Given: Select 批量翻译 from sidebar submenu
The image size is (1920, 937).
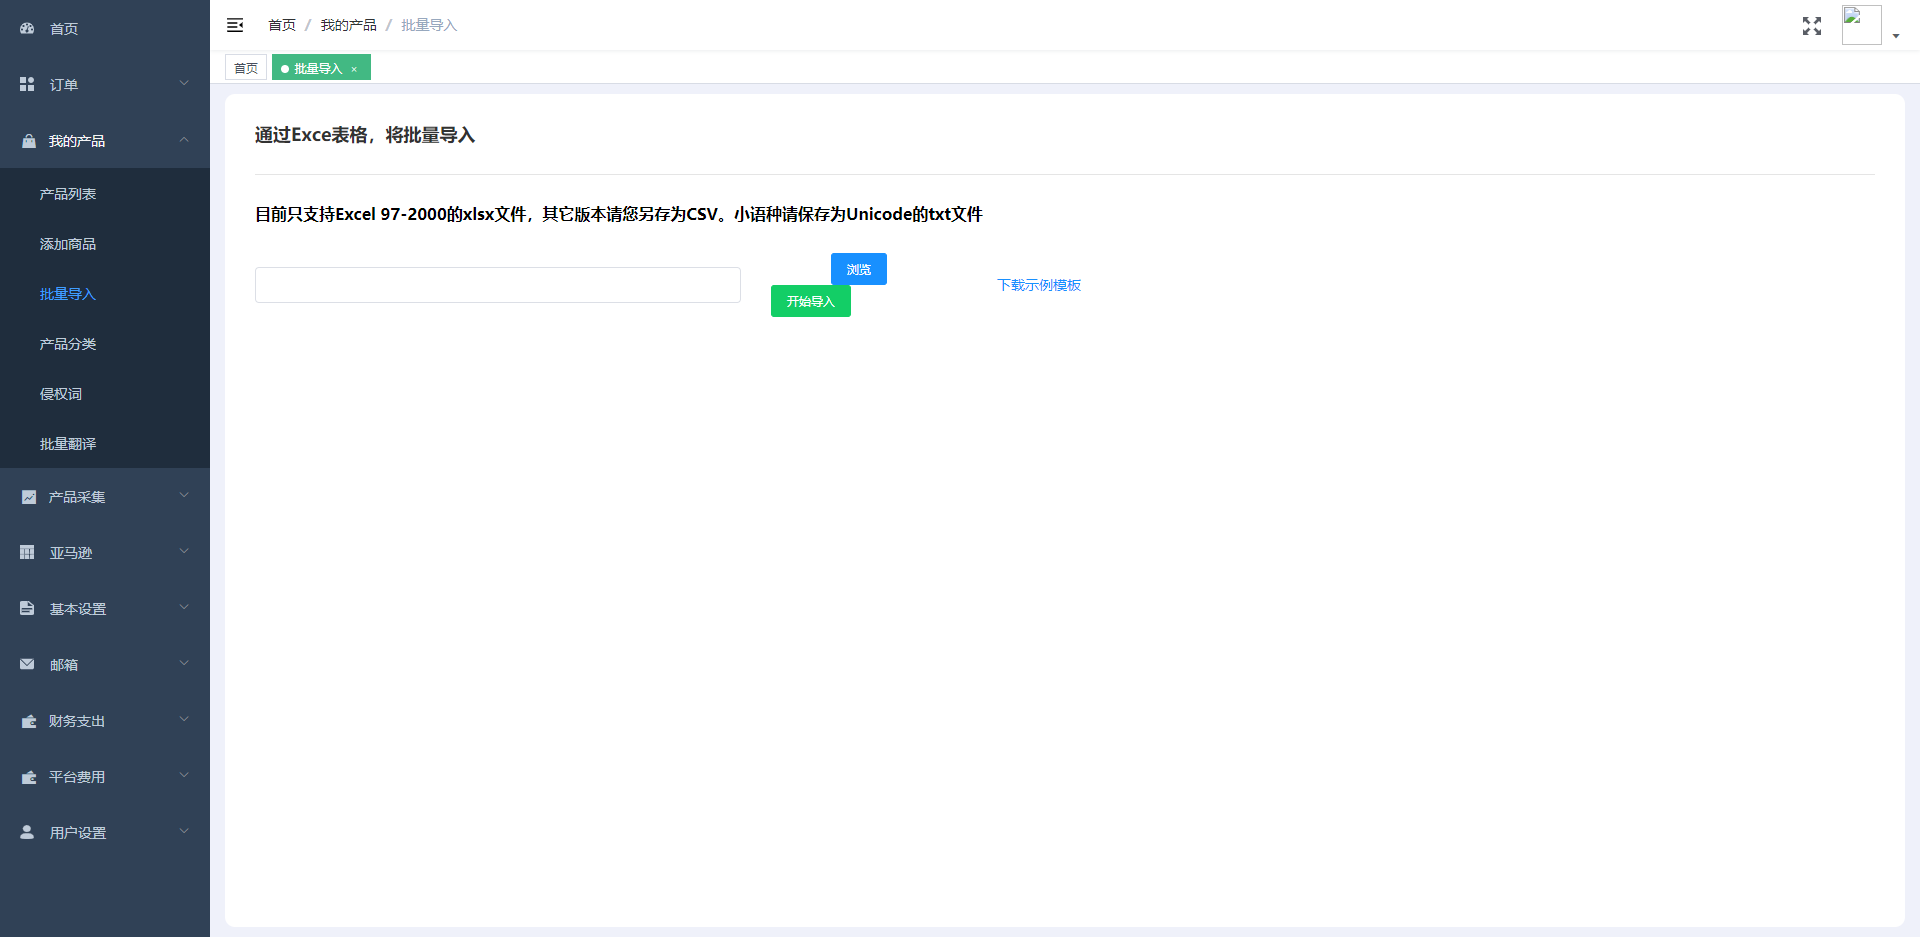Looking at the screenshot, I should [x=68, y=444].
